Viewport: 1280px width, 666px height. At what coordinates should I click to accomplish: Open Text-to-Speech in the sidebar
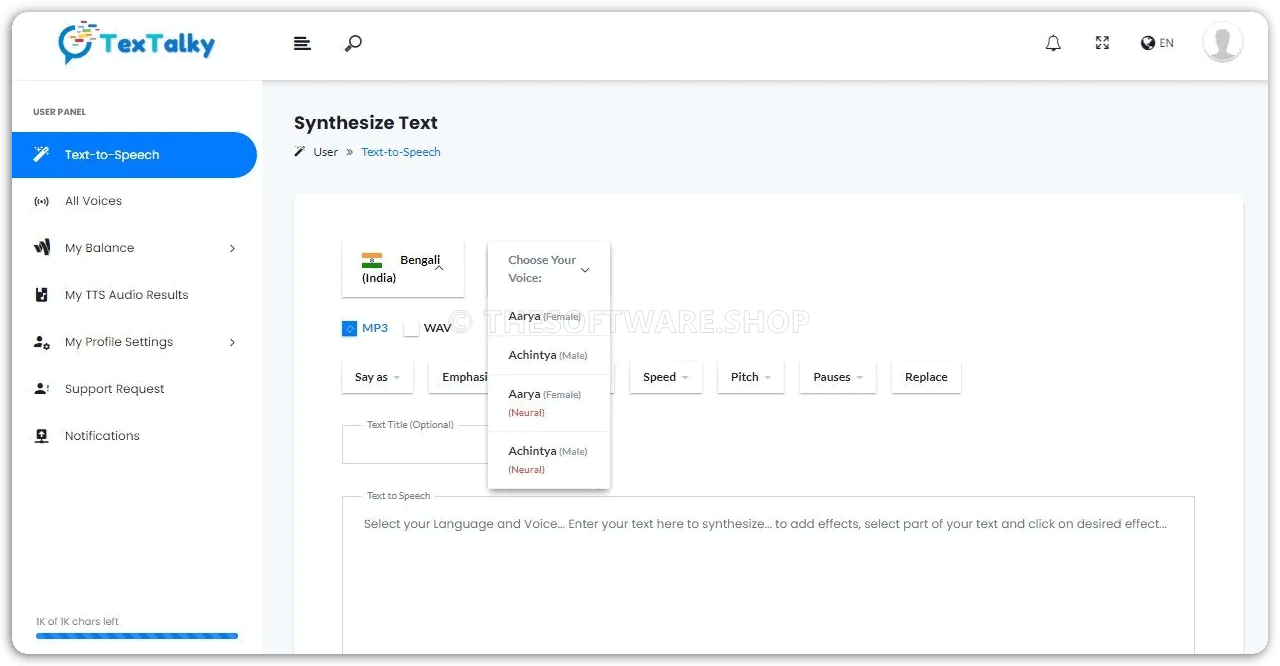pos(134,155)
